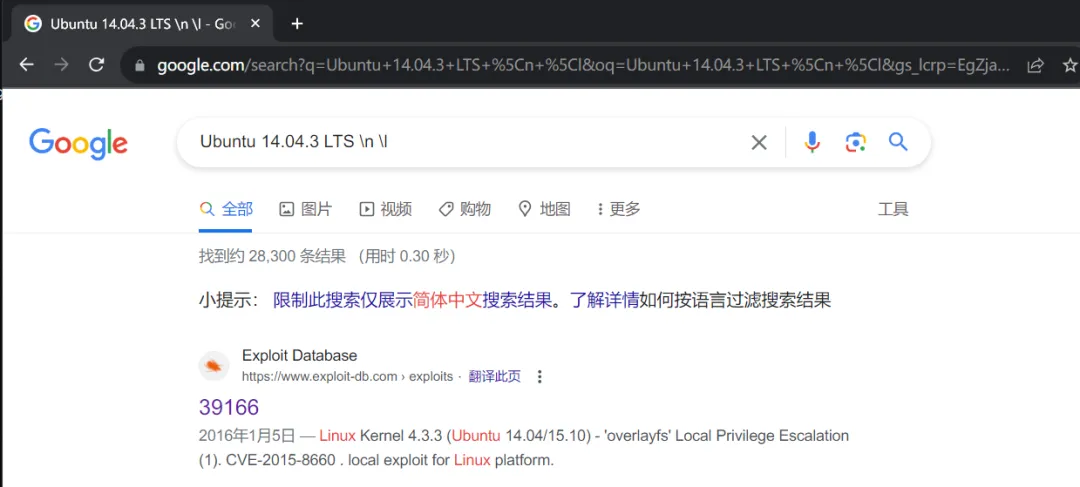Screen dimensions: 1080x487
Task: Switch to the 图片 images tab
Action: tap(306, 209)
